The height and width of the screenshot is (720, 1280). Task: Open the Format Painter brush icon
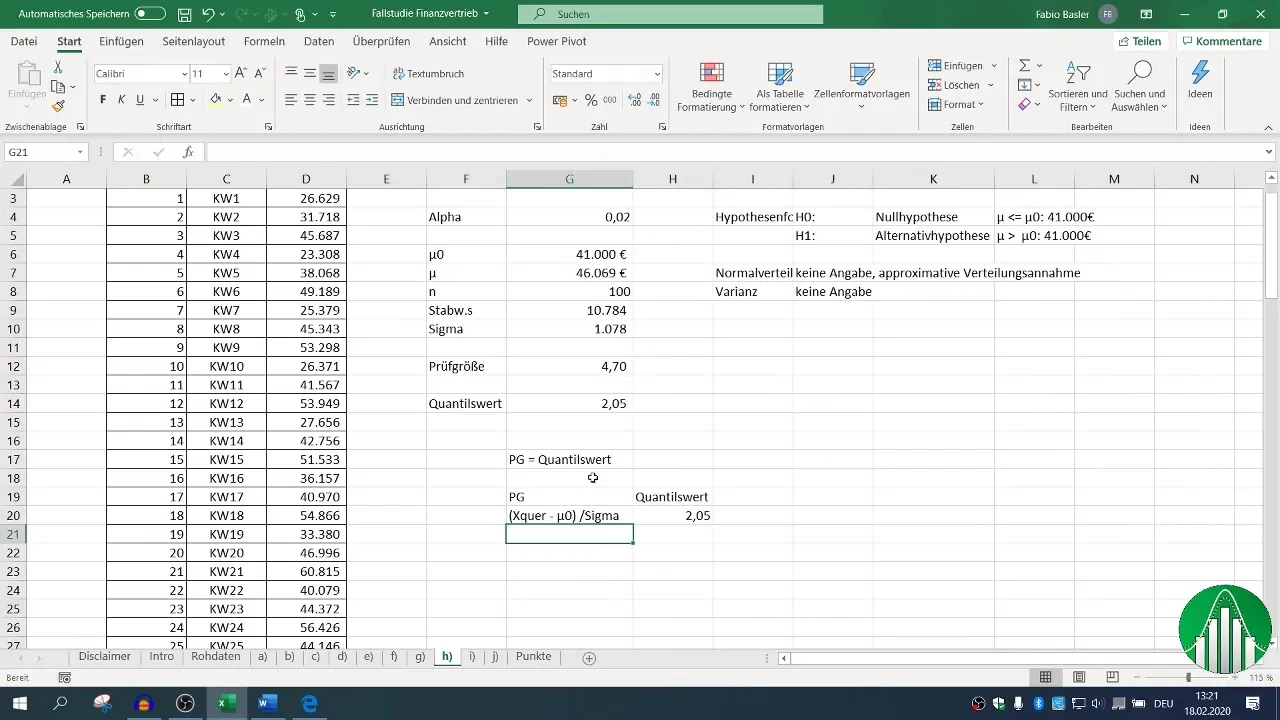pyautogui.click(x=58, y=106)
